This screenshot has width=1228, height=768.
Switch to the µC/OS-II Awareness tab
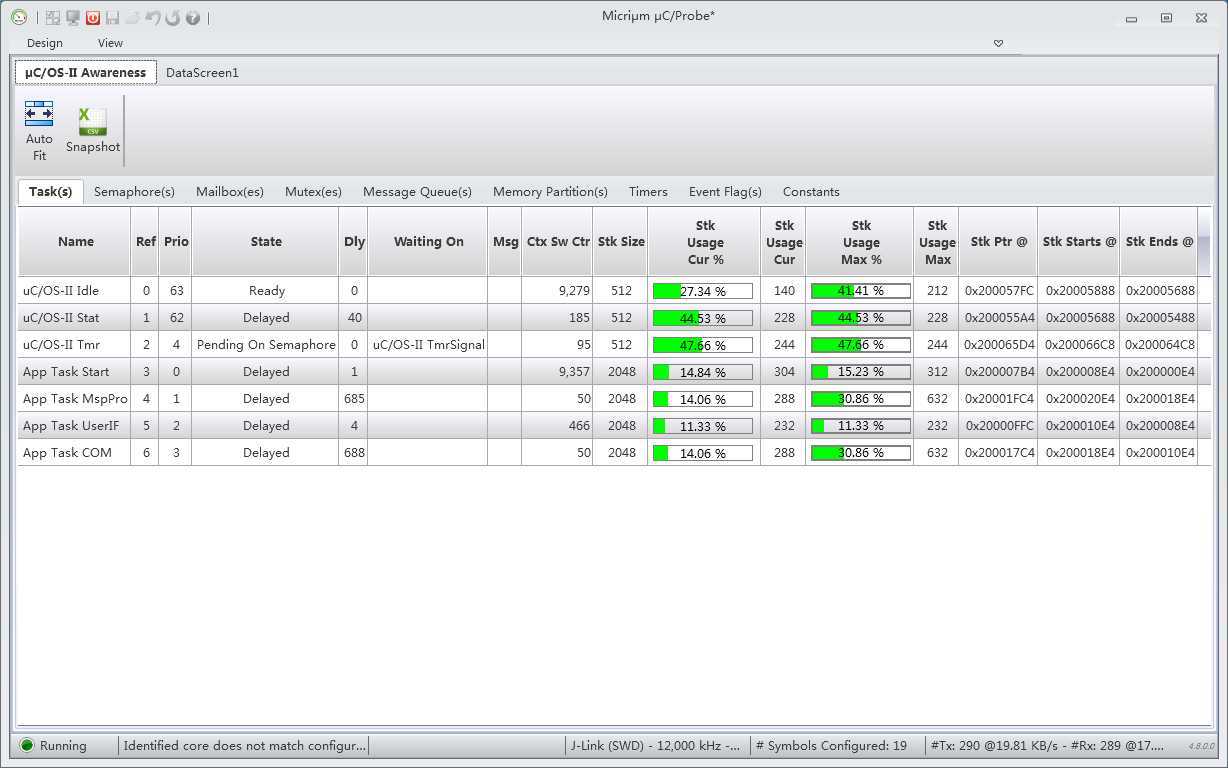86,72
